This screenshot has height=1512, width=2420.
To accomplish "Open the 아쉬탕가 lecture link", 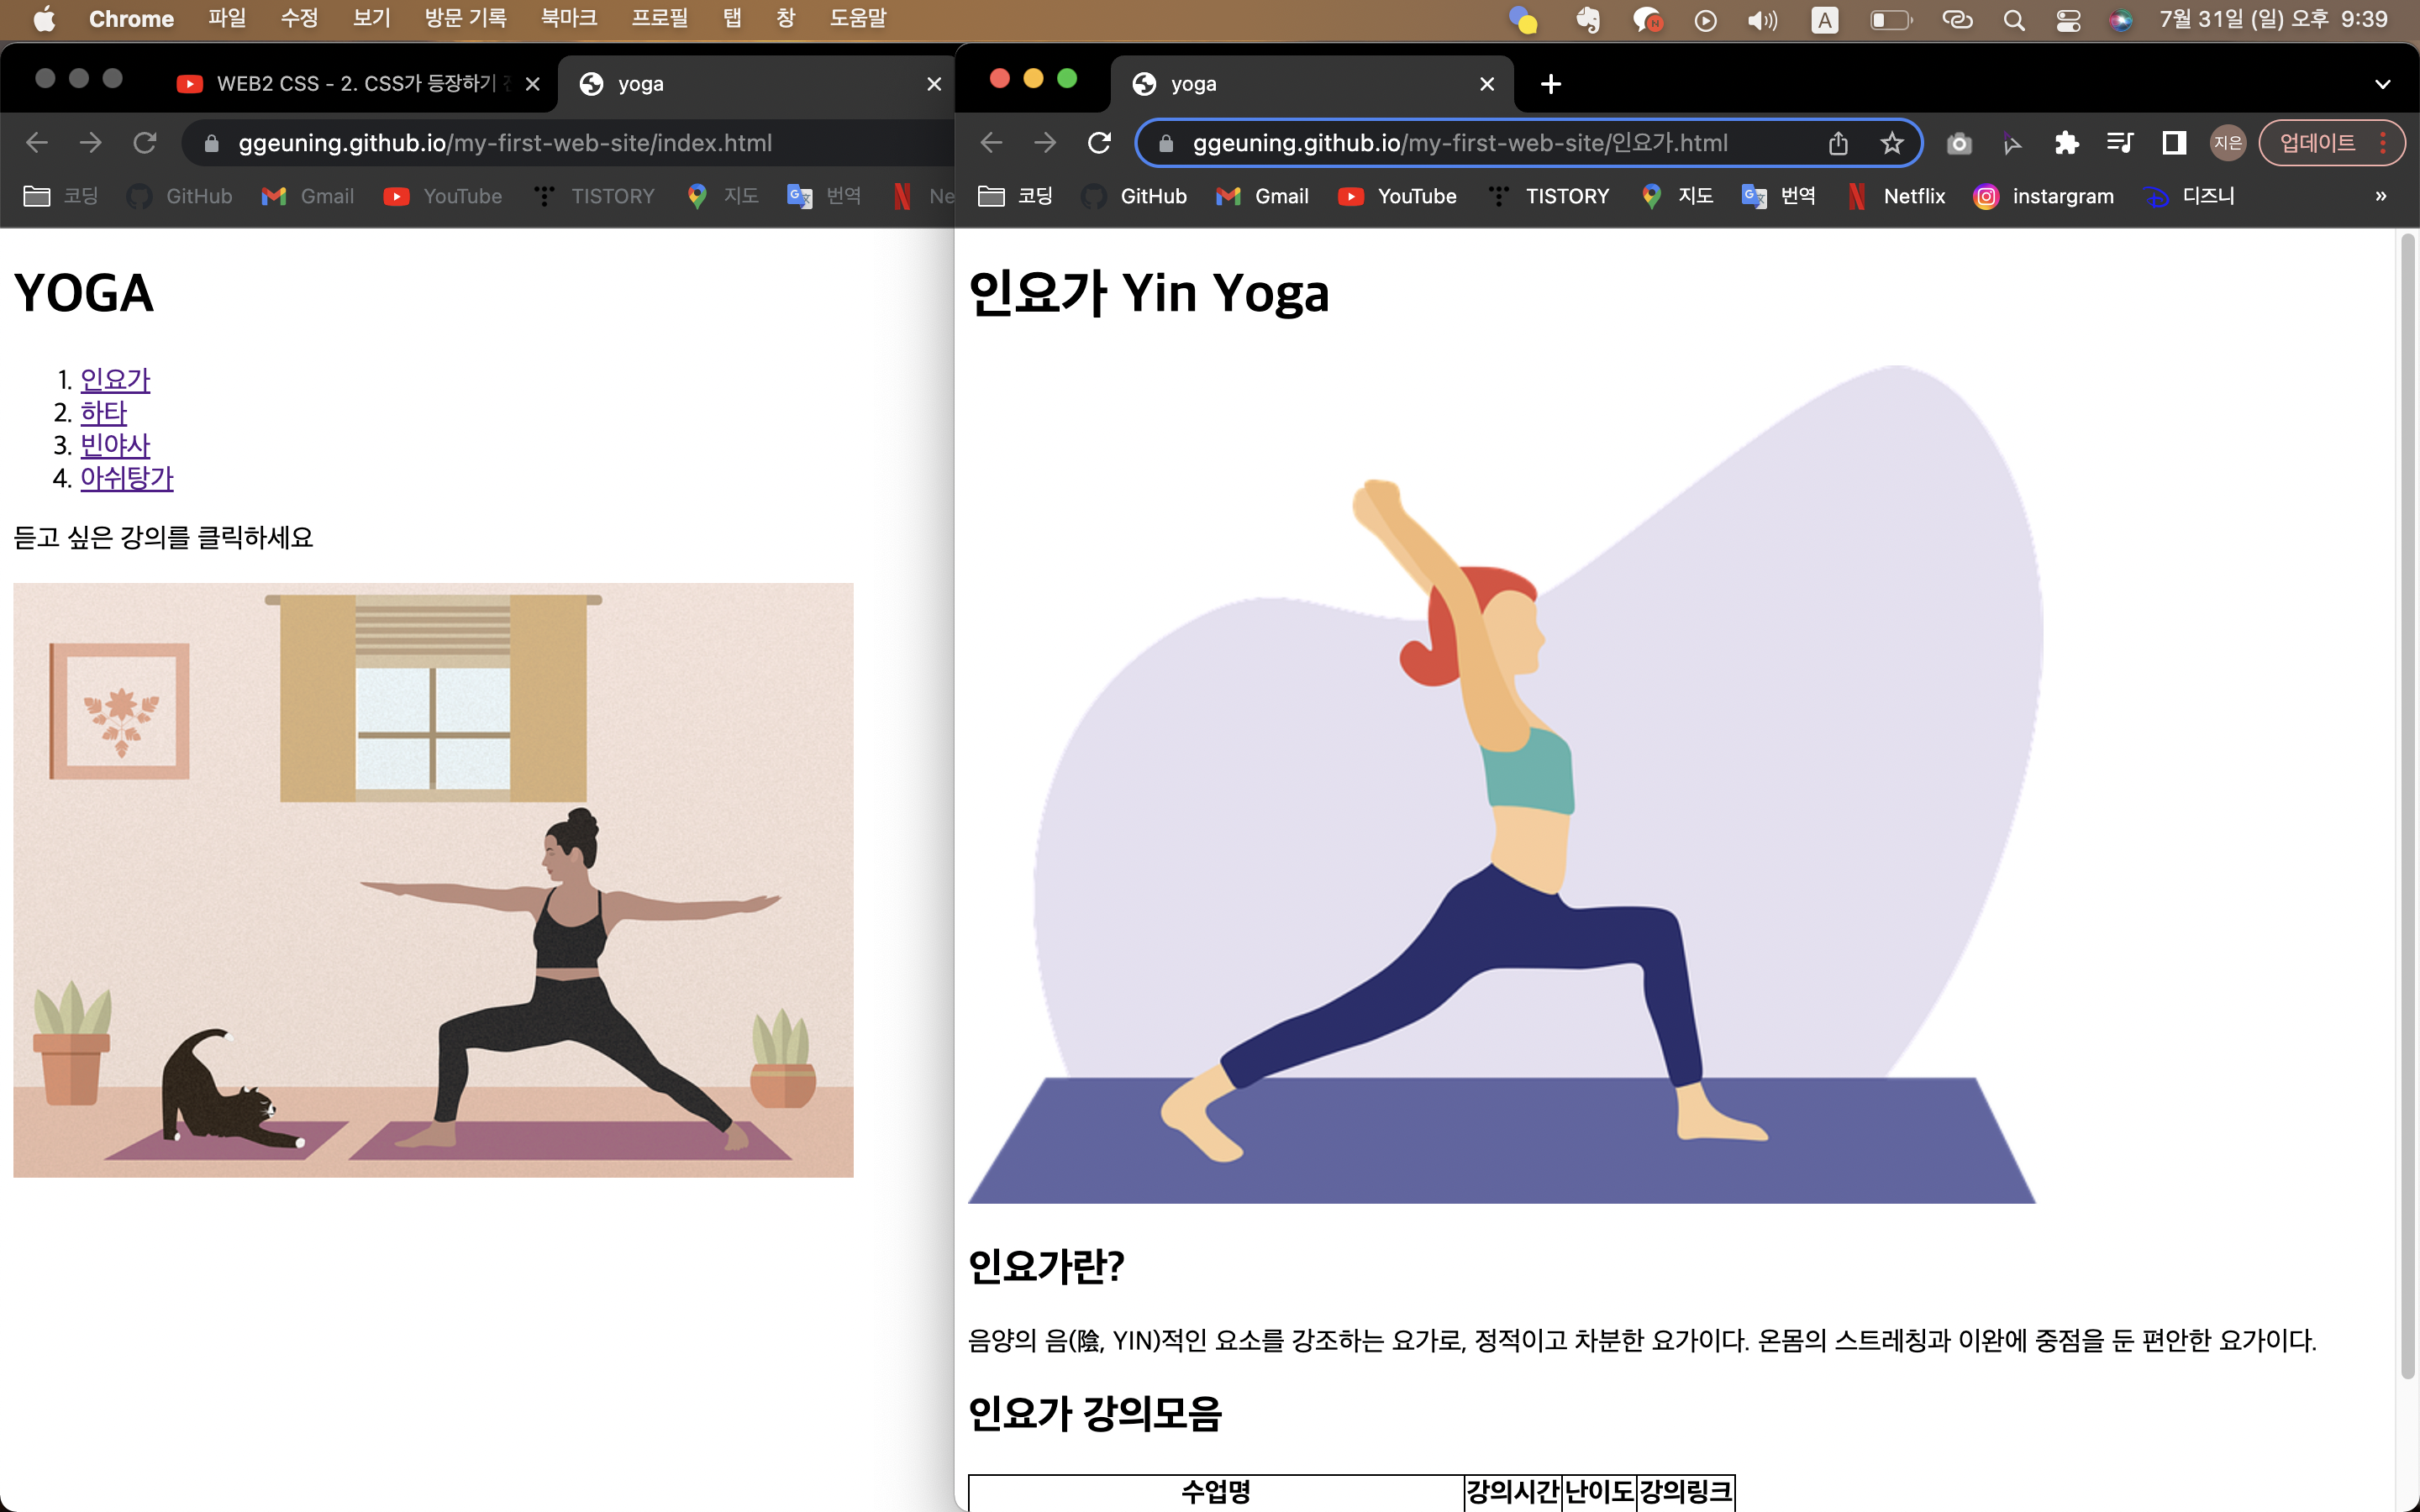I will 127,478.
